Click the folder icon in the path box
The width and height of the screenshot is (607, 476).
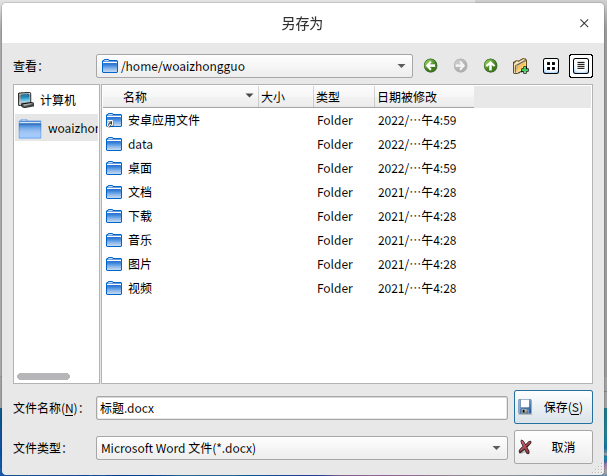click(110, 66)
